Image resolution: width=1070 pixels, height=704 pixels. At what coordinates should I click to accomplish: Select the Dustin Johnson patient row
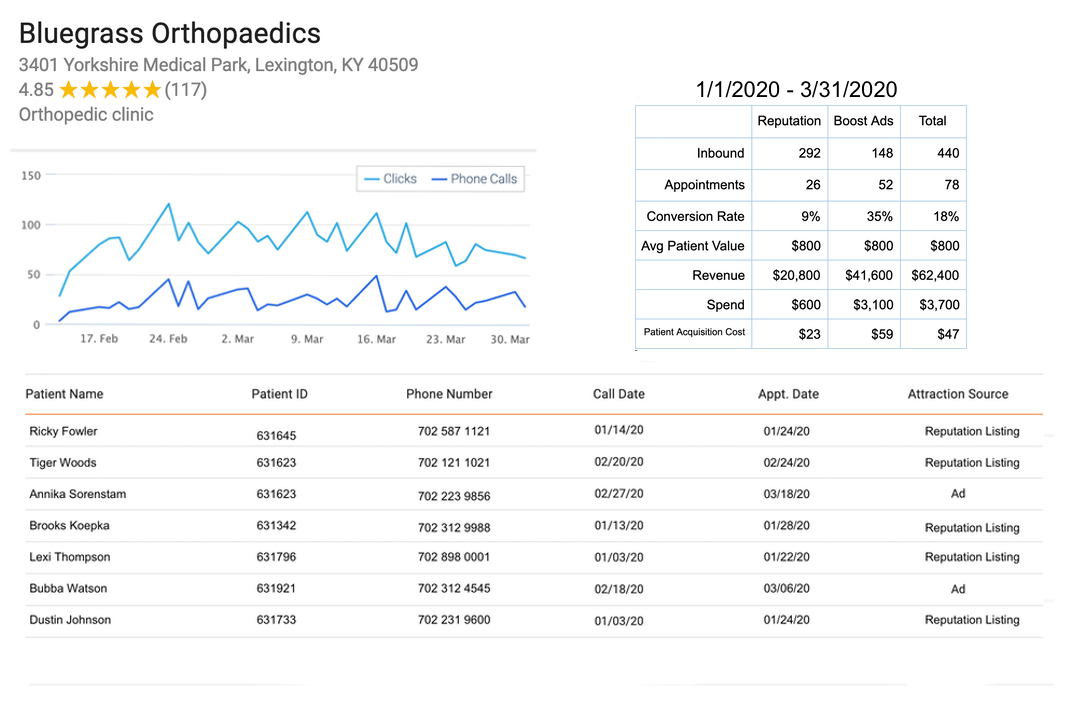pyautogui.click(x=534, y=620)
